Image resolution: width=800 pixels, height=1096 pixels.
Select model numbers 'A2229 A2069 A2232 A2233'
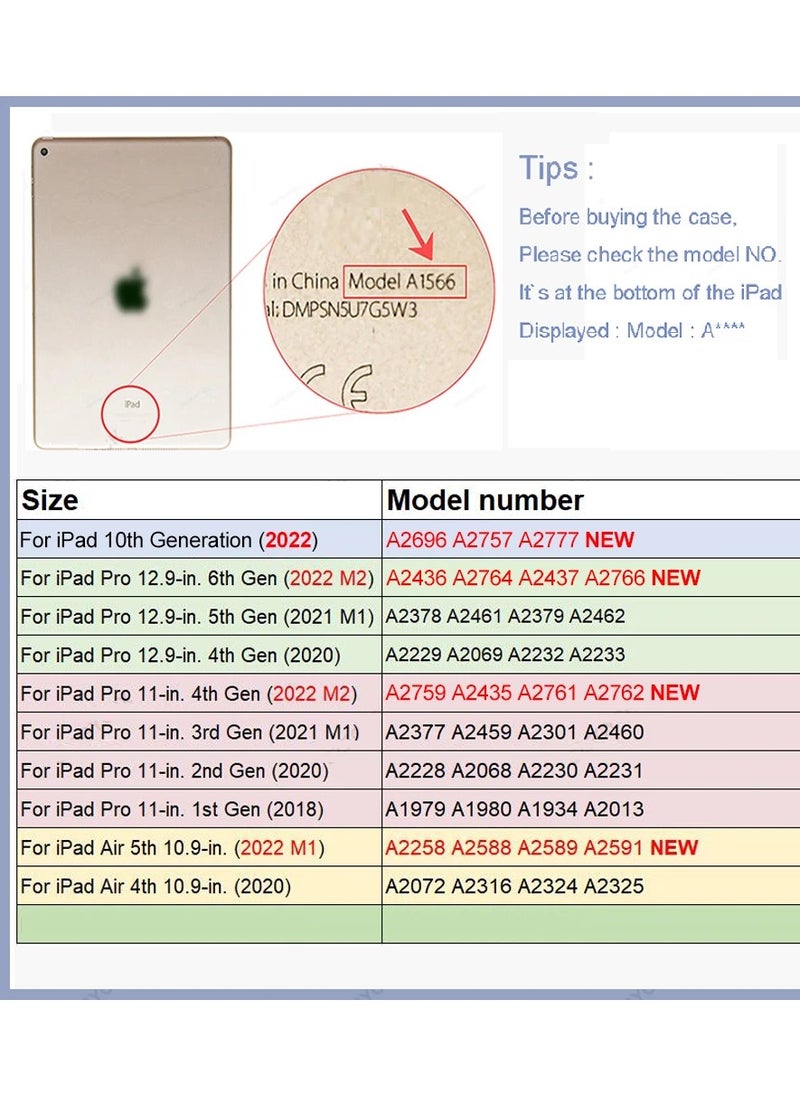click(505, 654)
